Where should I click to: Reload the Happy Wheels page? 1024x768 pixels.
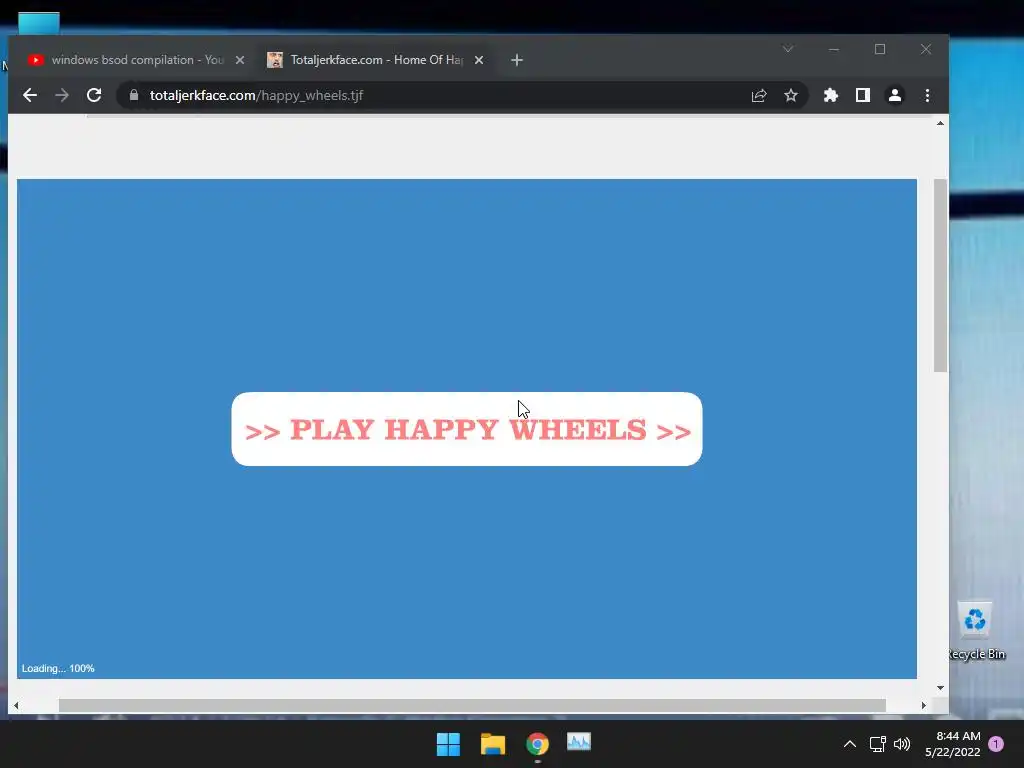pos(94,95)
